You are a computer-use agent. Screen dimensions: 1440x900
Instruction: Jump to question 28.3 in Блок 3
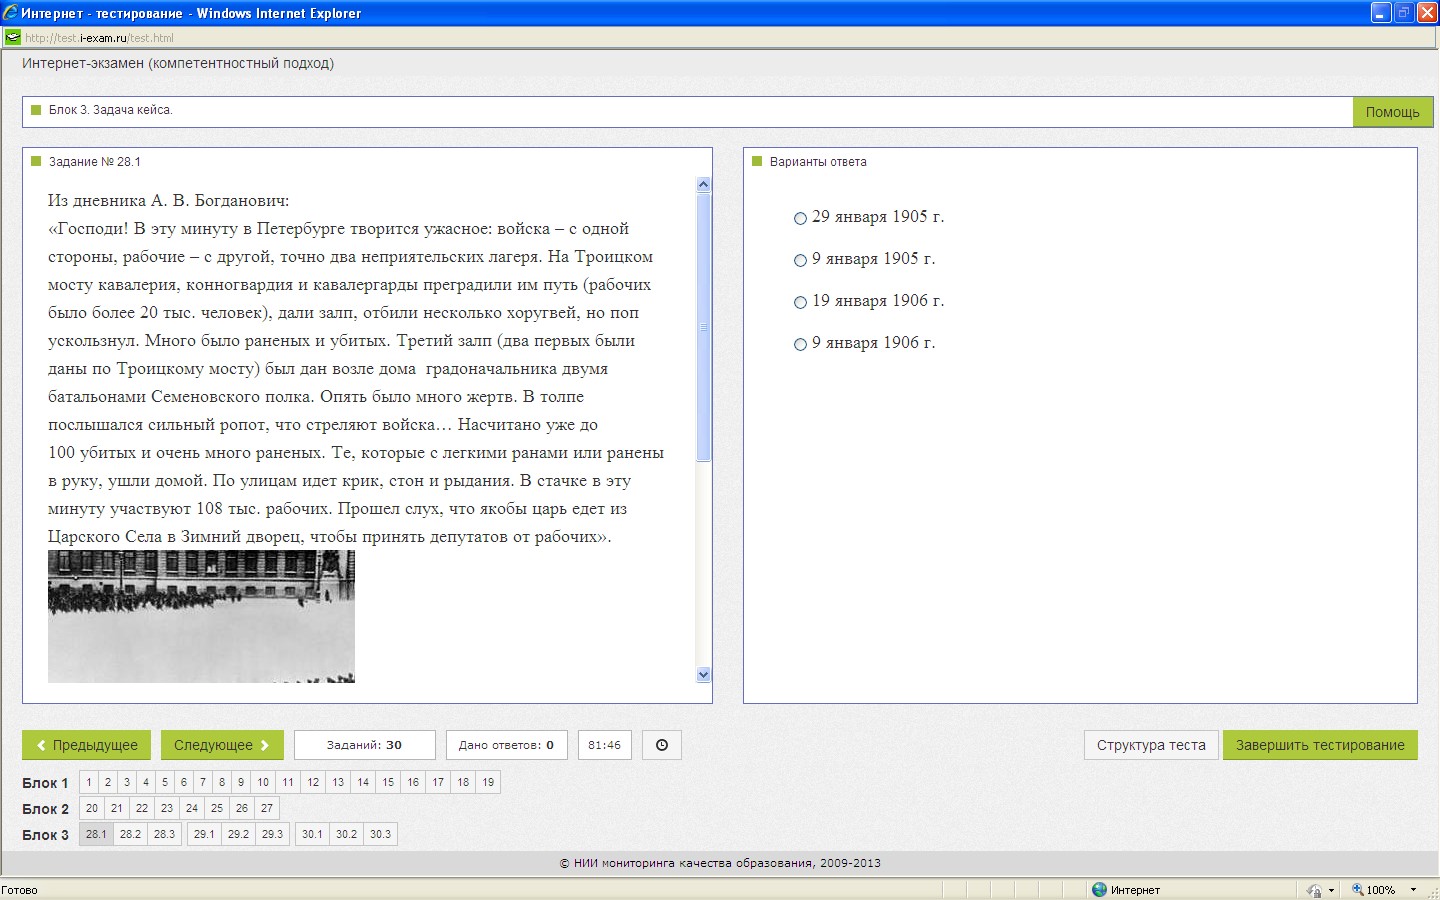pos(164,834)
